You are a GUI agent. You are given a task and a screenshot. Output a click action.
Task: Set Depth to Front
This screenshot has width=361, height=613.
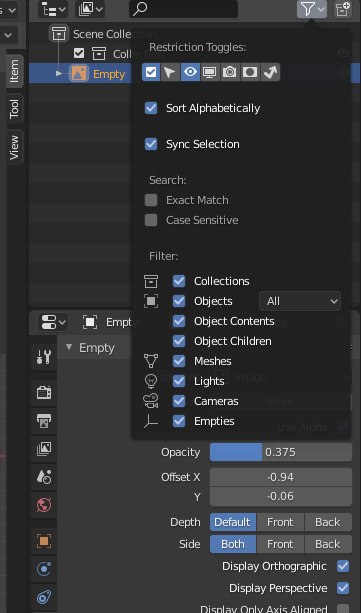point(280,522)
